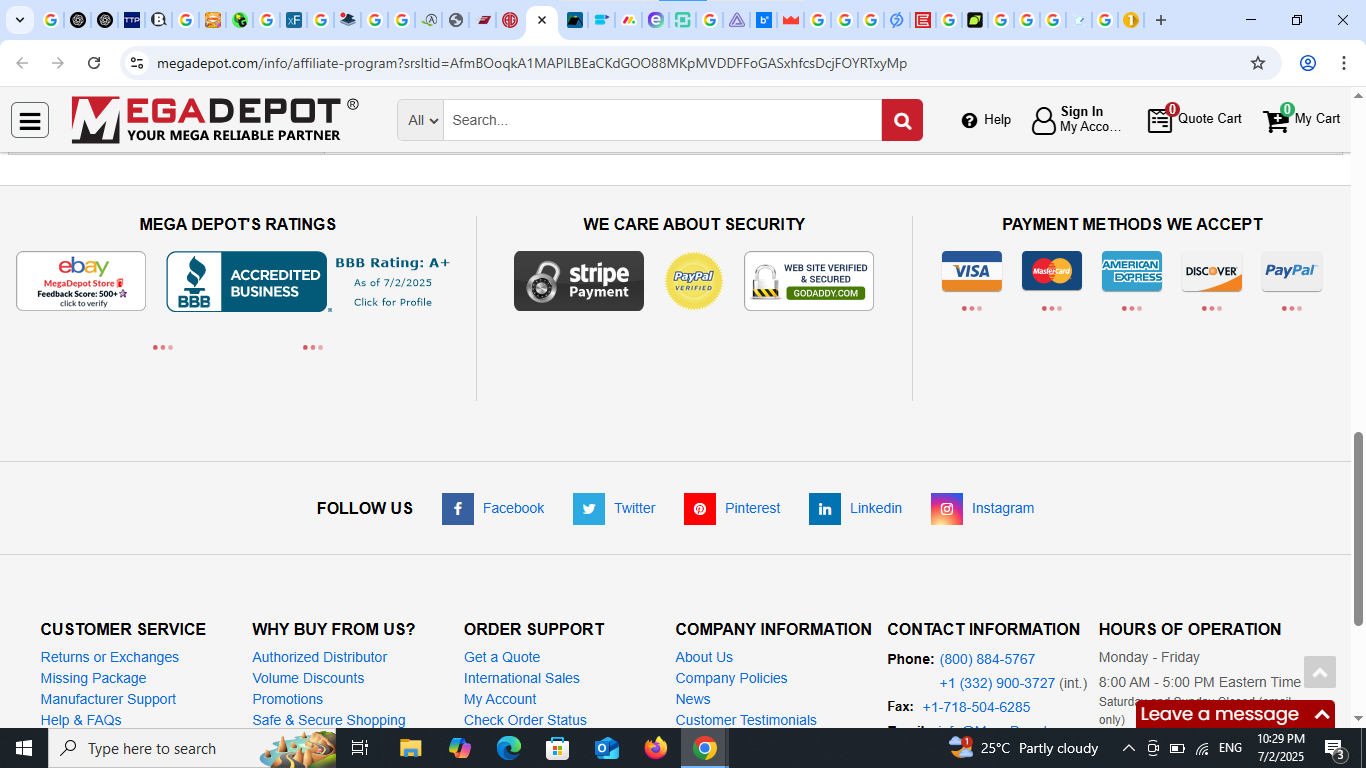
Task: Open the All category search dropdown
Action: pyautogui.click(x=421, y=120)
